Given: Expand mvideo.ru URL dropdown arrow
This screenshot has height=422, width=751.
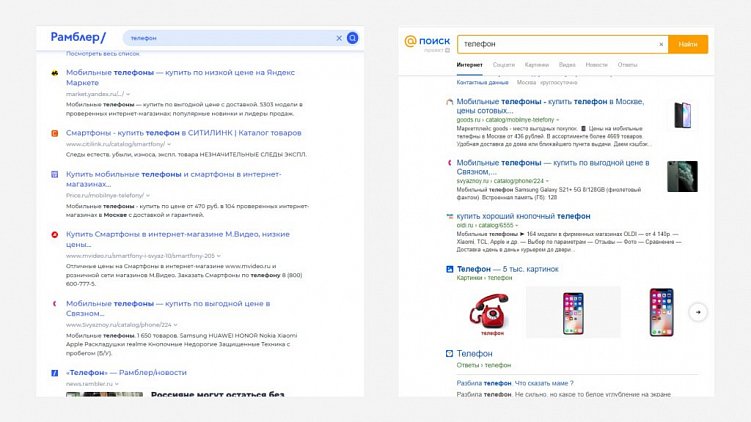Looking at the screenshot, I should 219,256.
